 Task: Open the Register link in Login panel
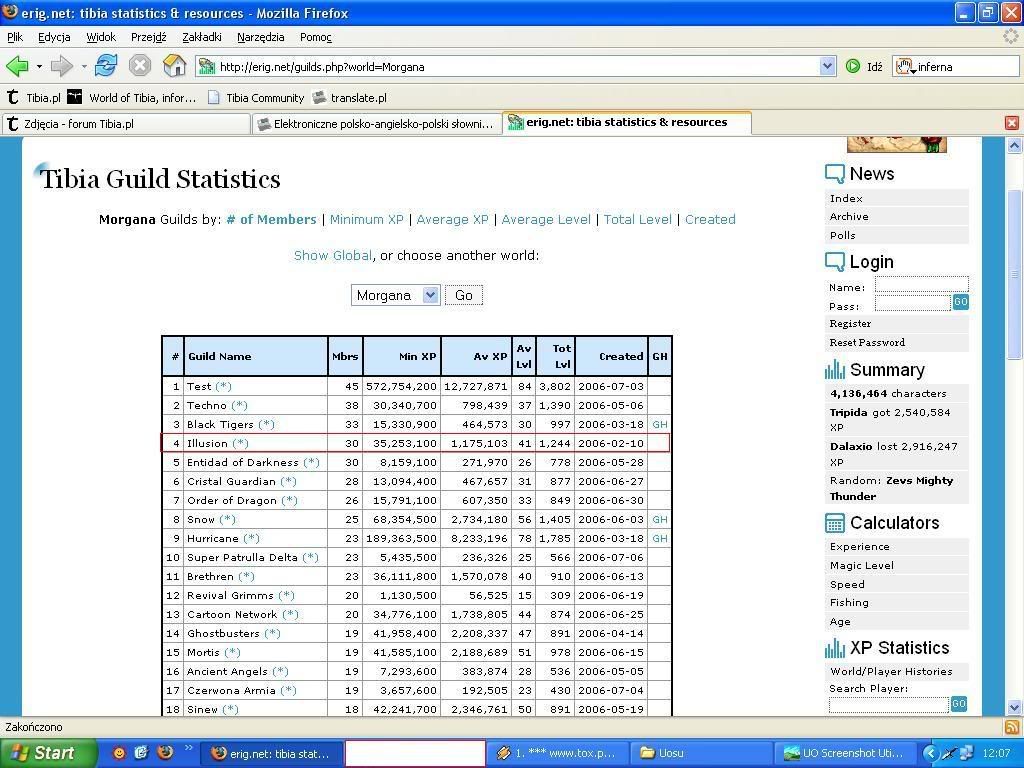pyautogui.click(x=850, y=323)
